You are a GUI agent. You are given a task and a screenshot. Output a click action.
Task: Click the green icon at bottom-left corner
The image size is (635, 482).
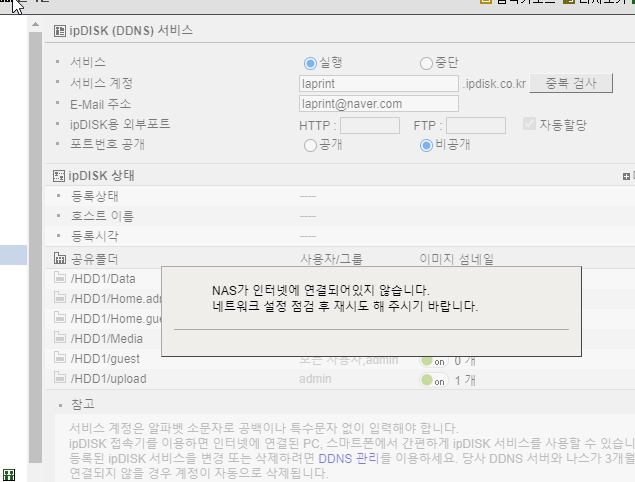point(9,475)
